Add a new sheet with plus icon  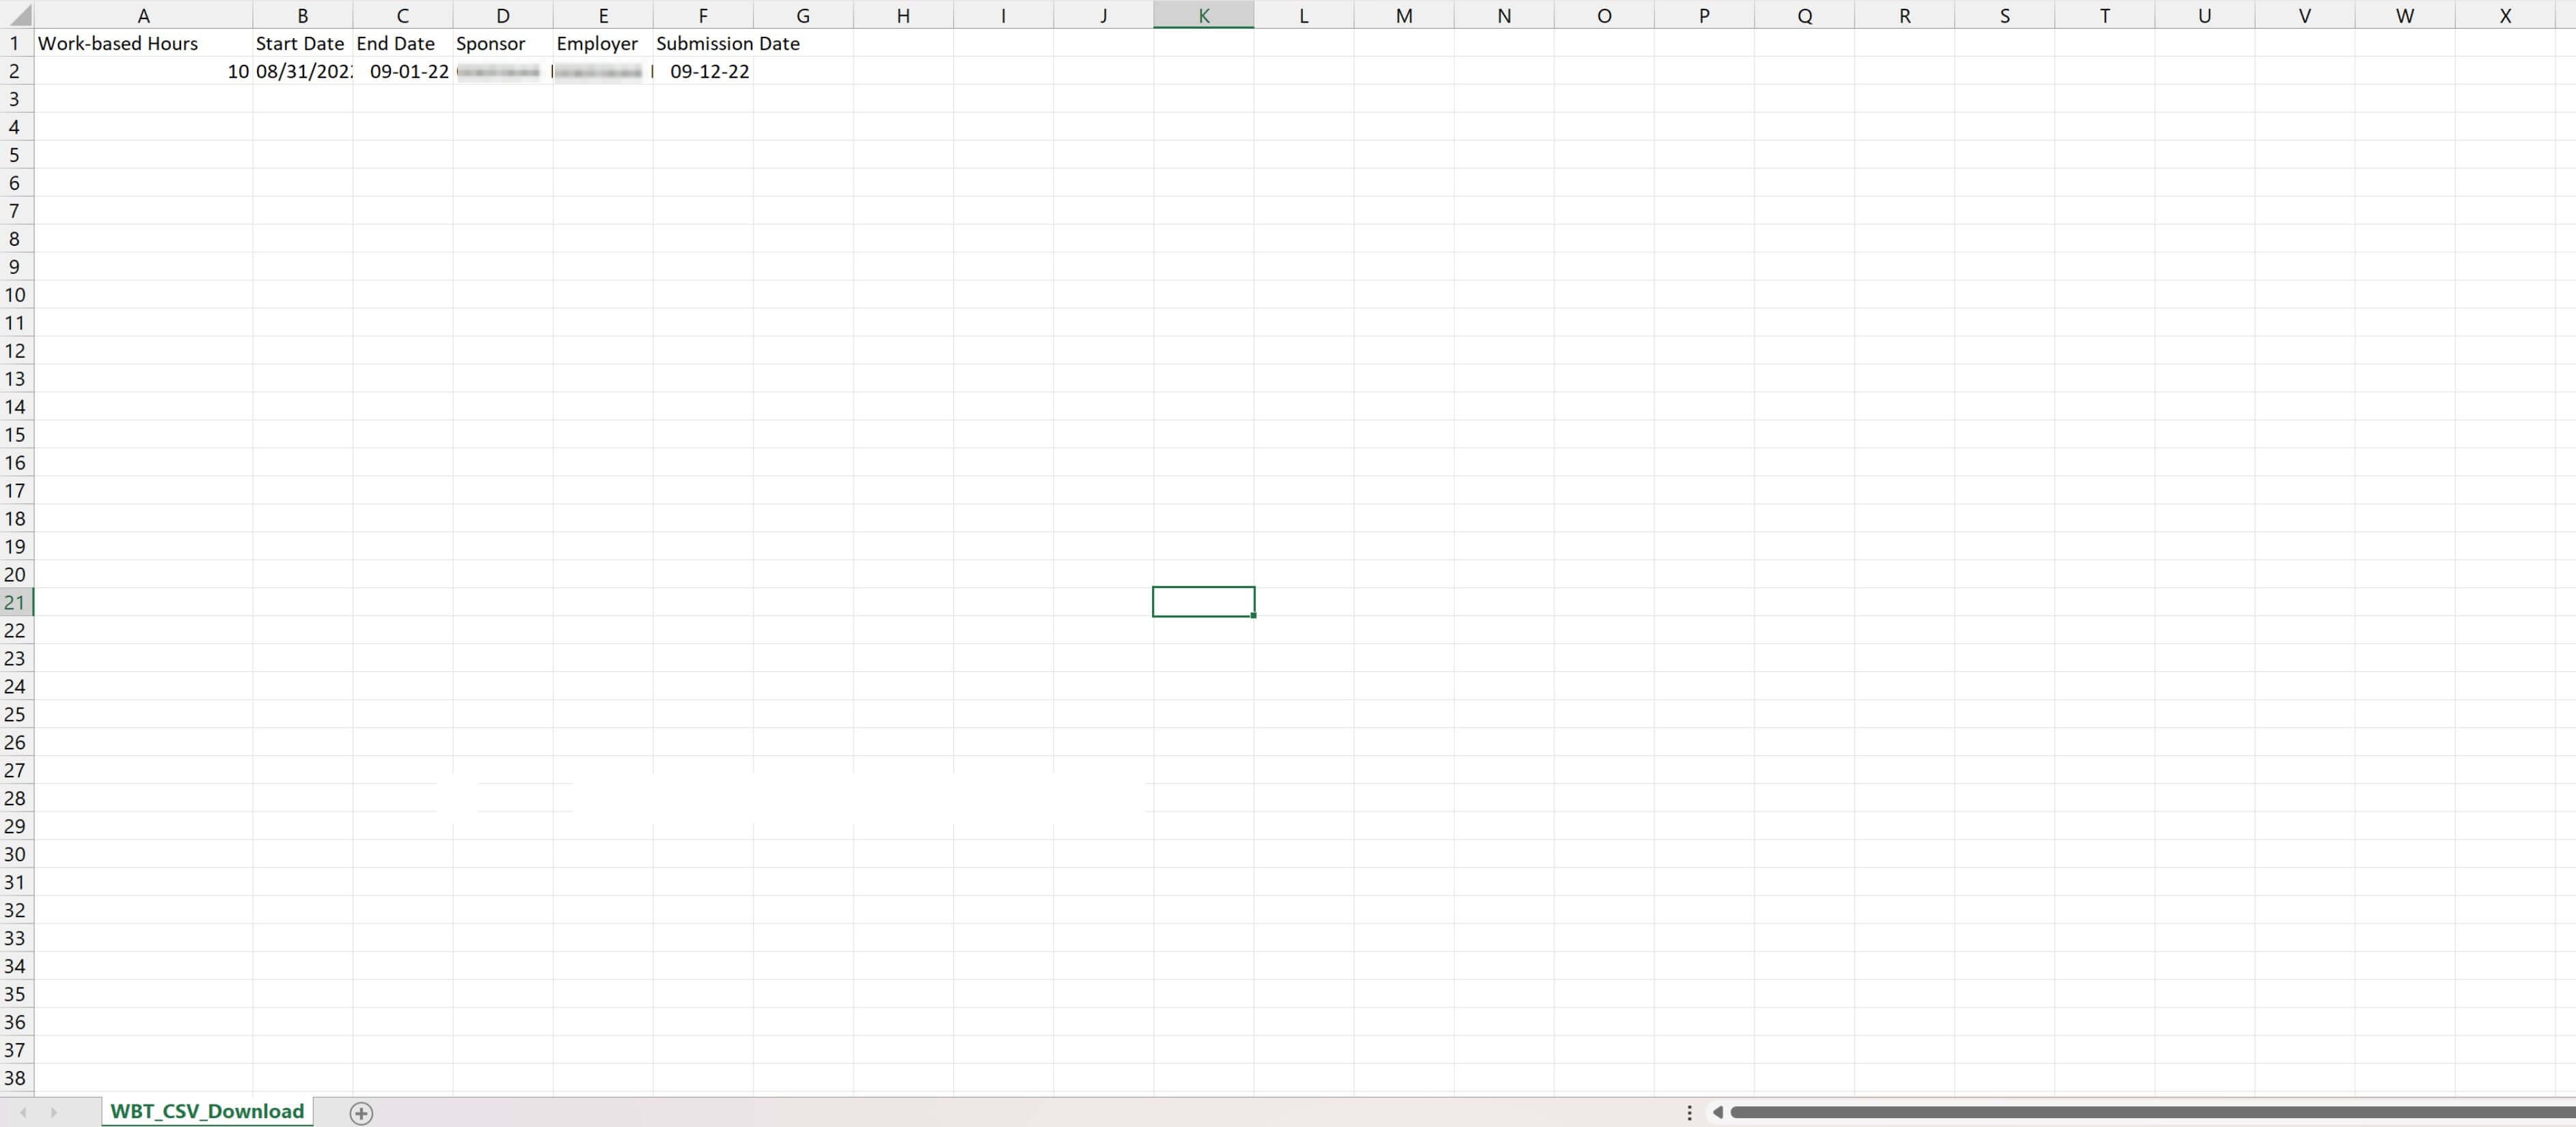(x=361, y=1112)
